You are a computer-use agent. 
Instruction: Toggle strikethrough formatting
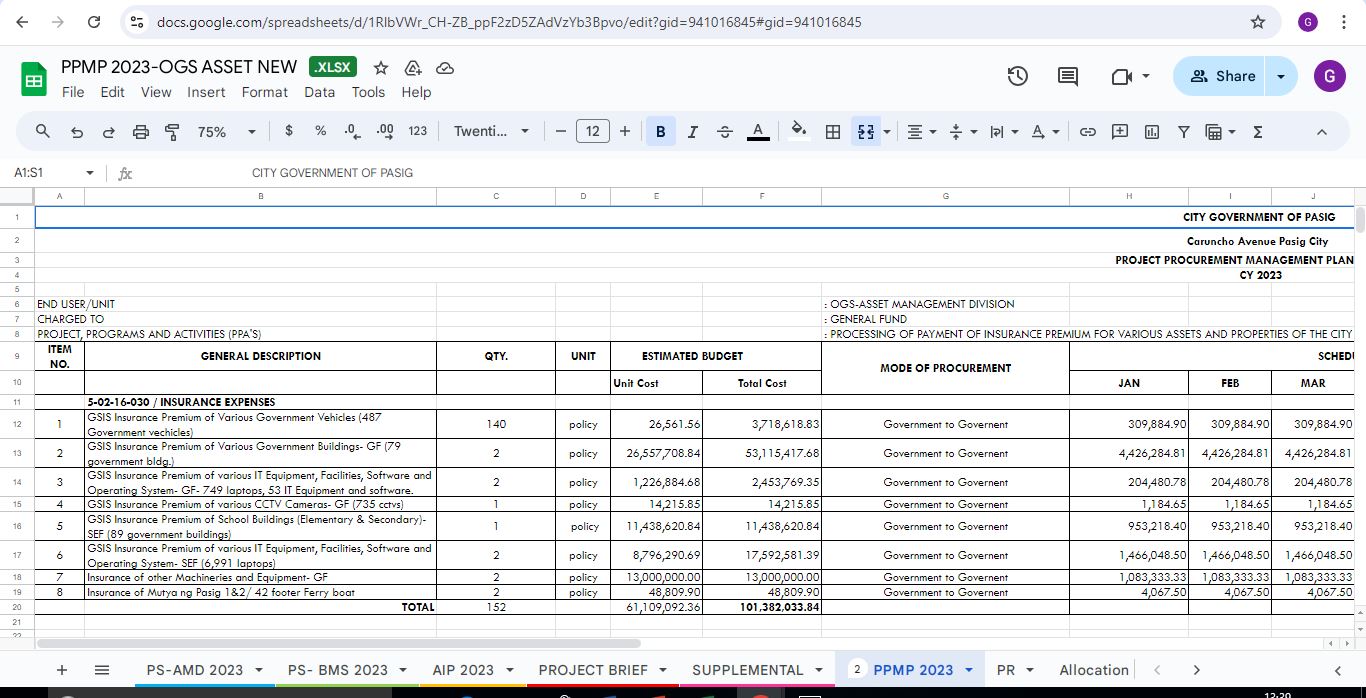725,132
